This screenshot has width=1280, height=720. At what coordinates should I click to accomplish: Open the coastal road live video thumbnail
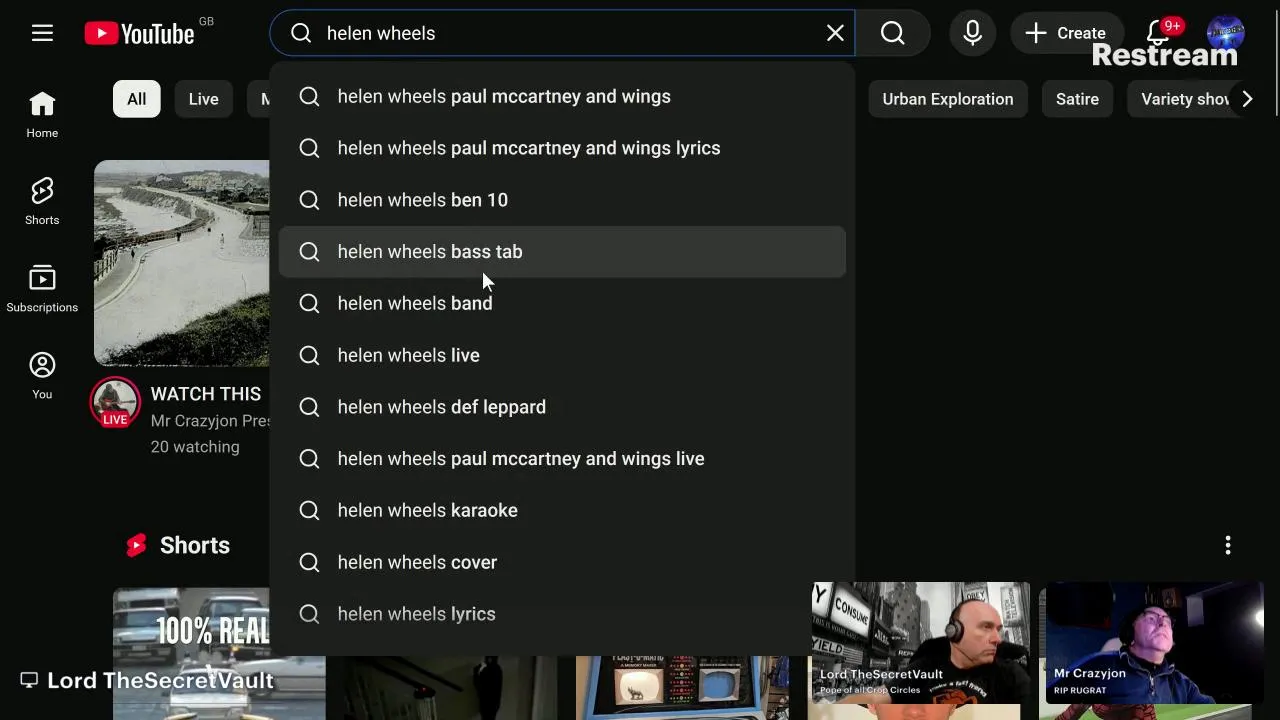coord(181,263)
